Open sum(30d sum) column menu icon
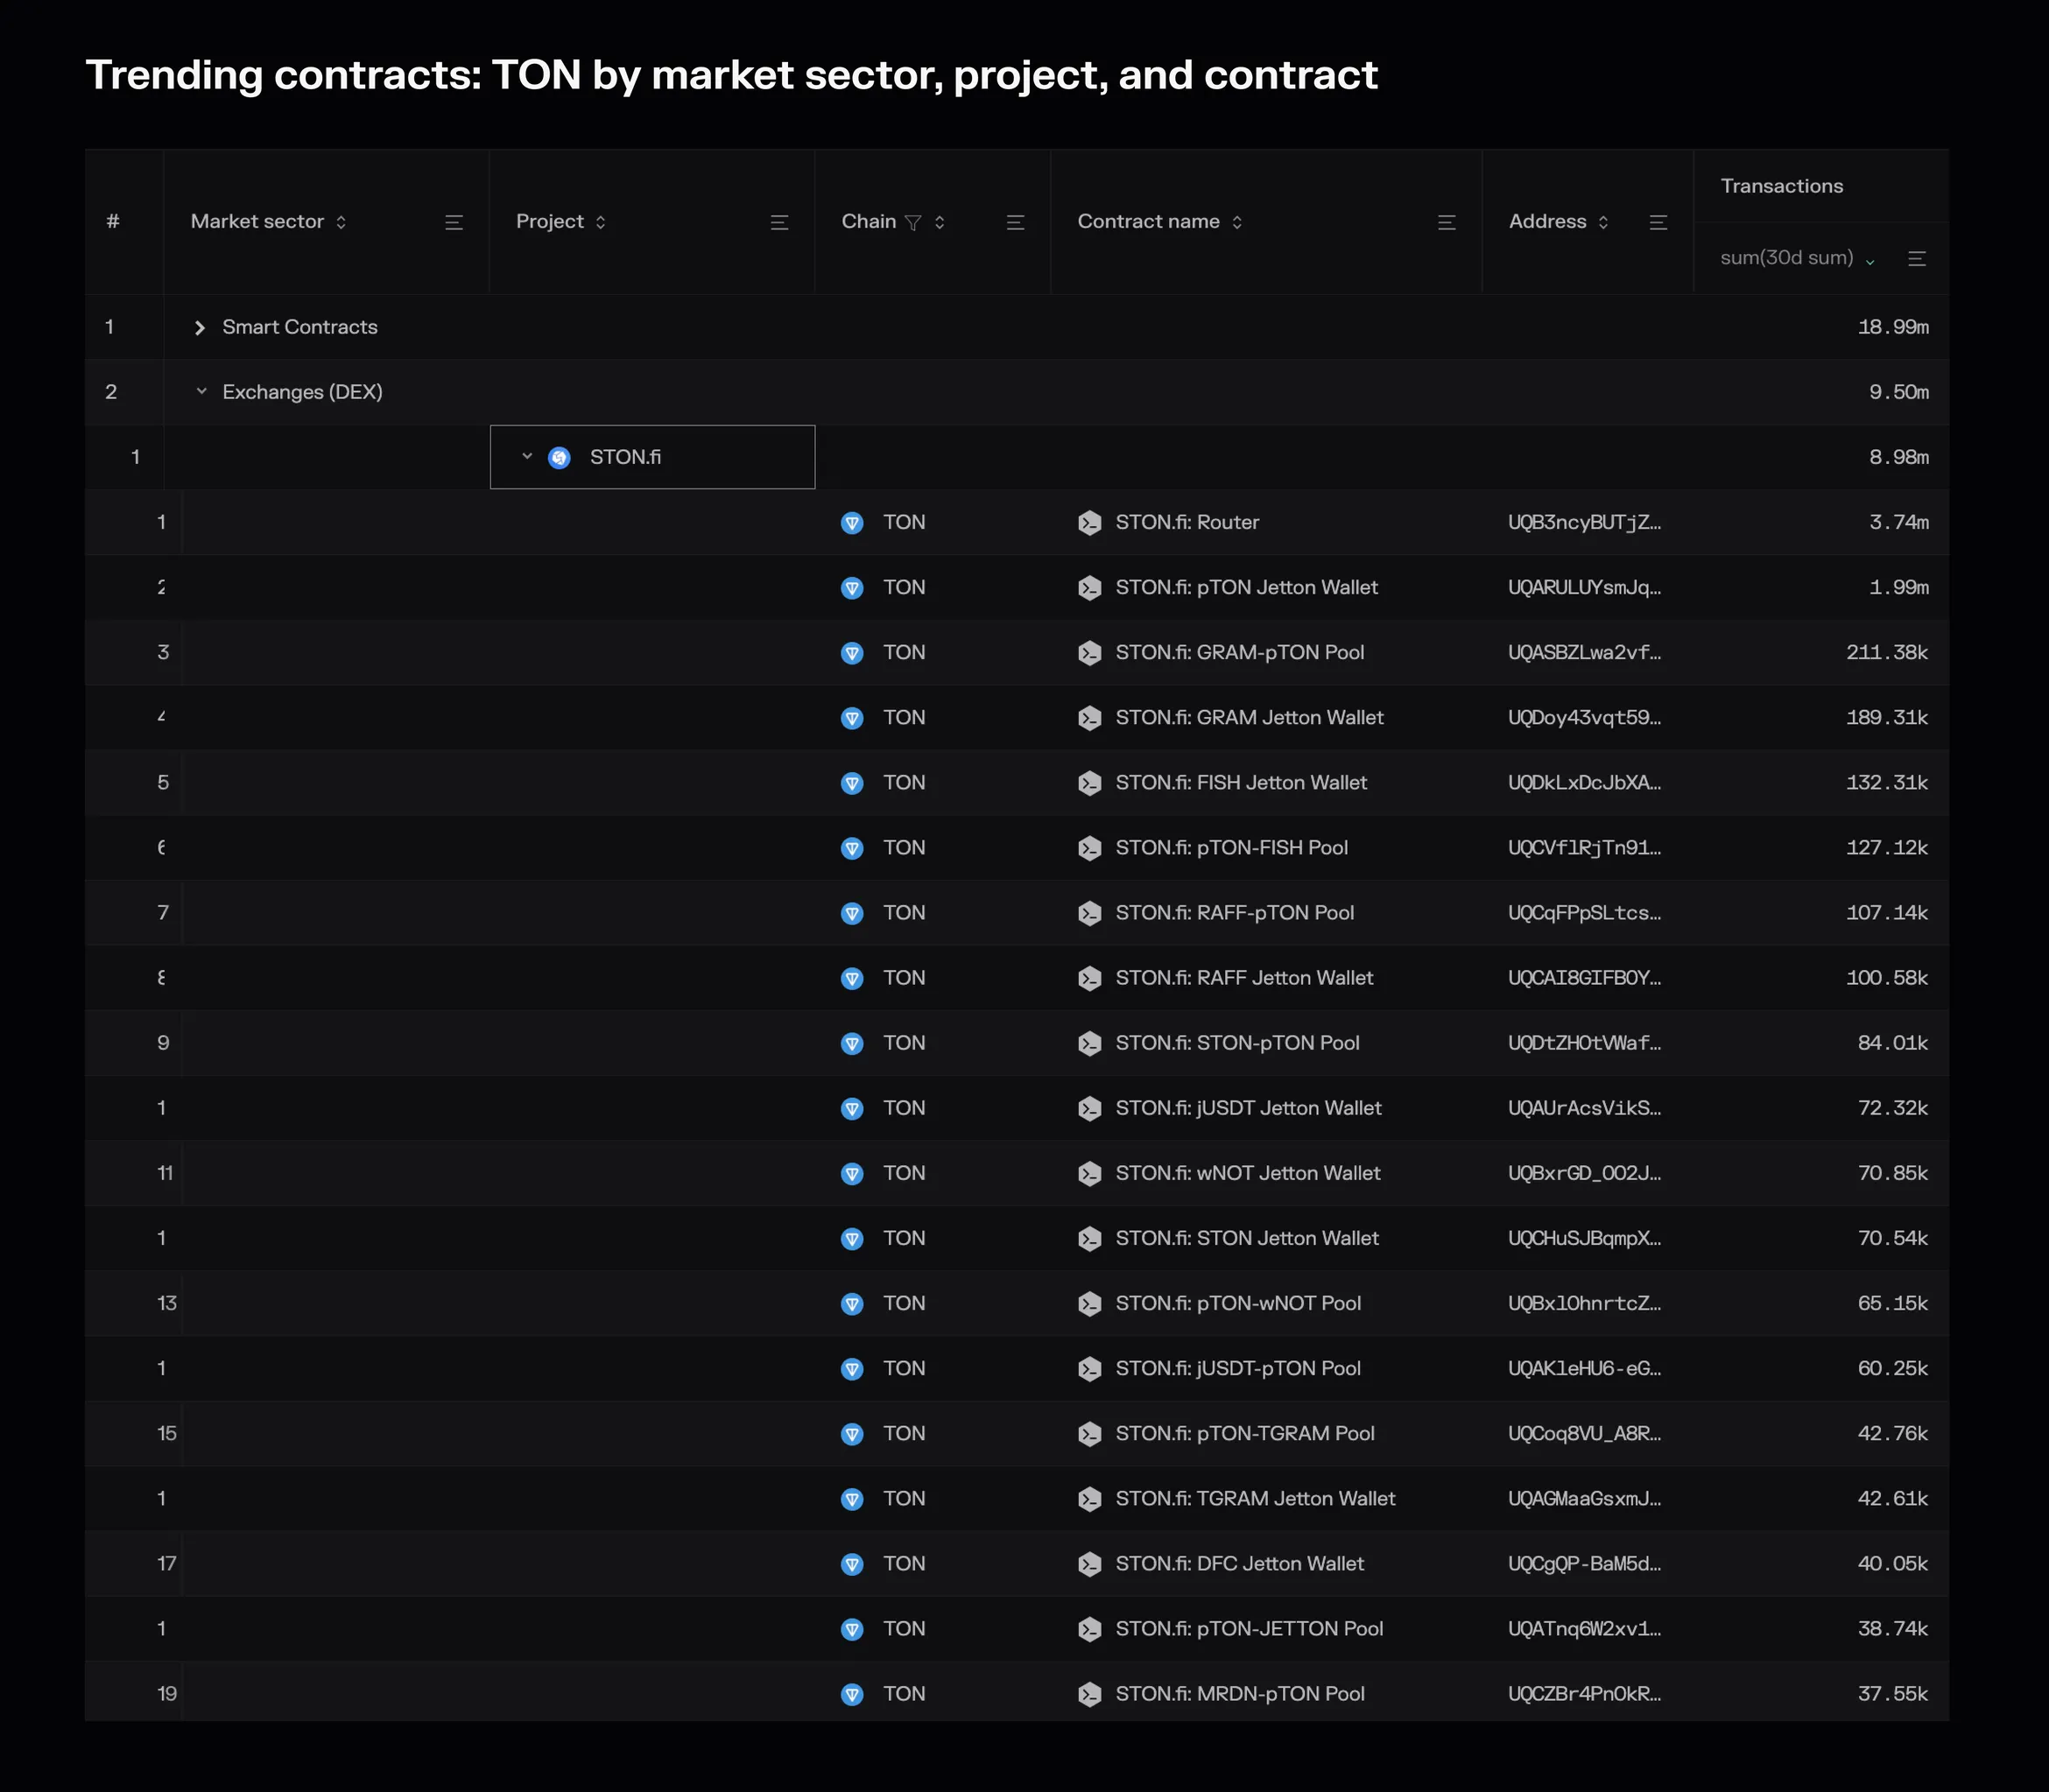This screenshot has width=2049, height=1792. [x=1917, y=259]
